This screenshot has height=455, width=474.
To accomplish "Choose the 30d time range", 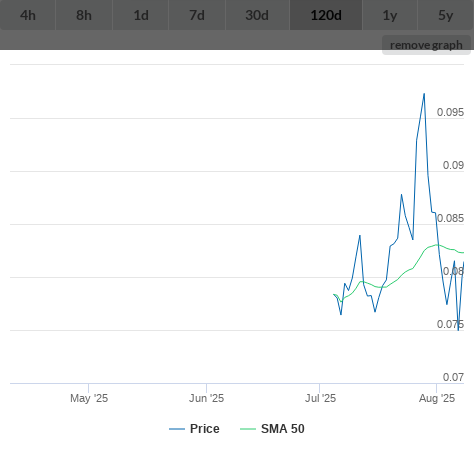I will point(257,15).
